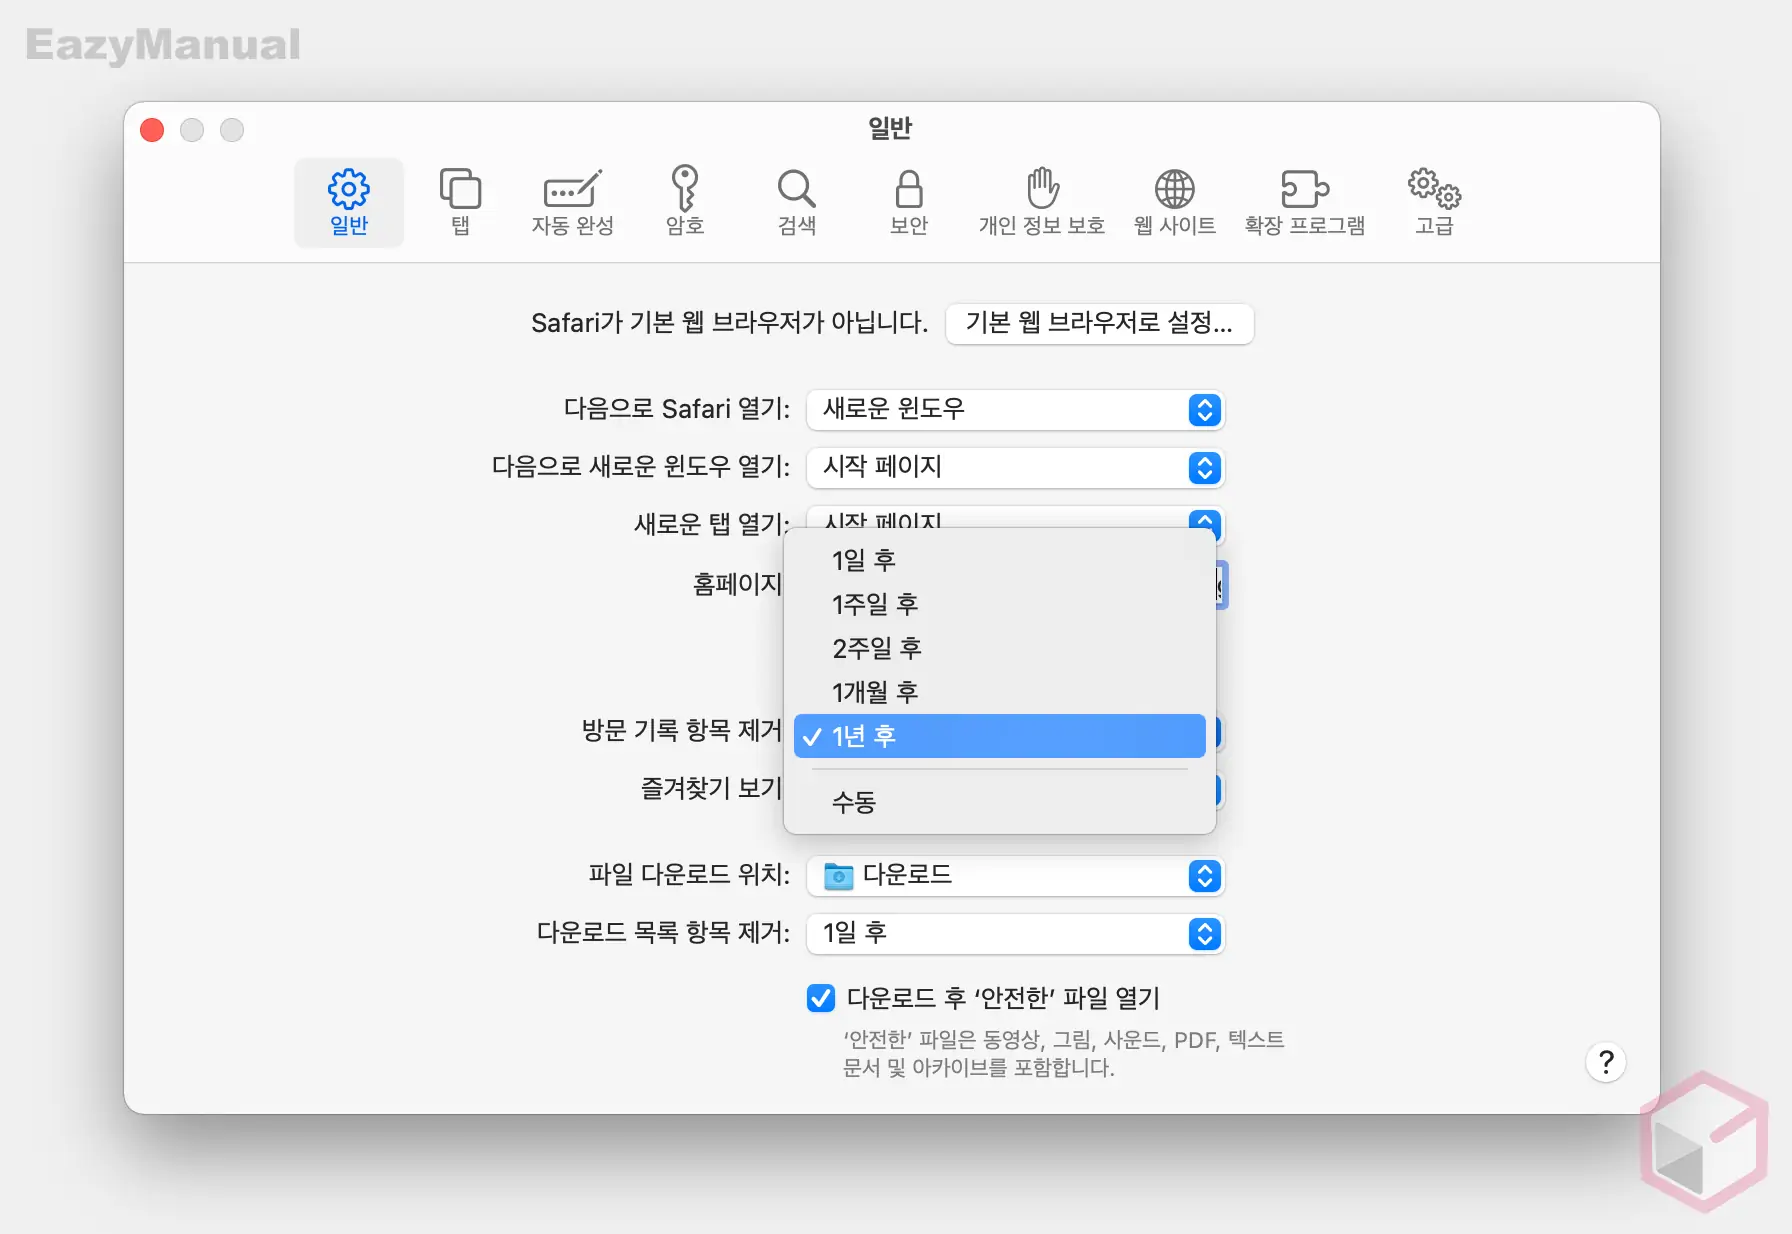1792x1234 pixels.
Task: Click the help question mark button
Action: point(1606,1062)
